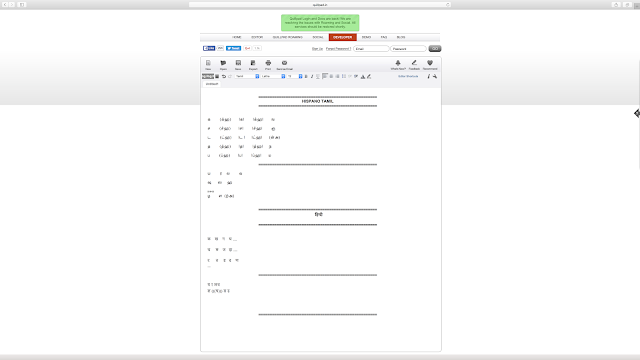Click the Open document folder icon
This screenshot has height=360, width=640.
click(223, 64)
